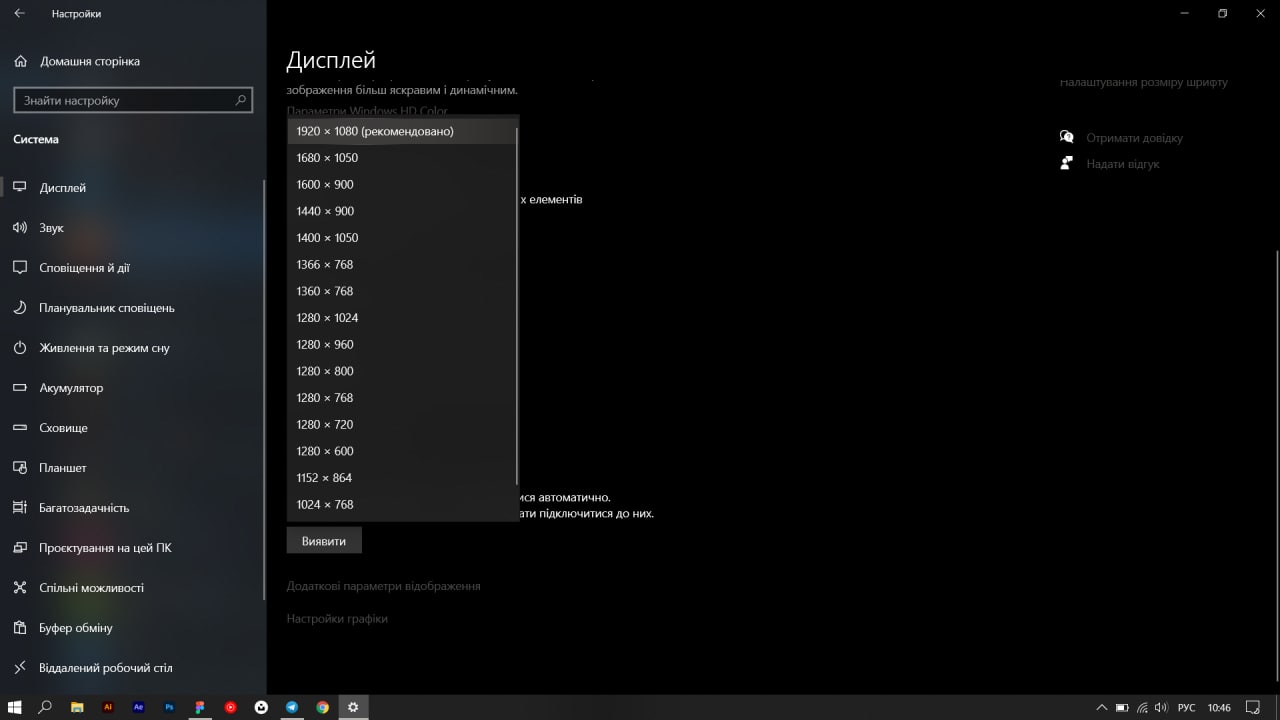Viewport: 1280px width, 720px height.
Task: Open Планувальник сповіщень section
Action: (133, 308)
